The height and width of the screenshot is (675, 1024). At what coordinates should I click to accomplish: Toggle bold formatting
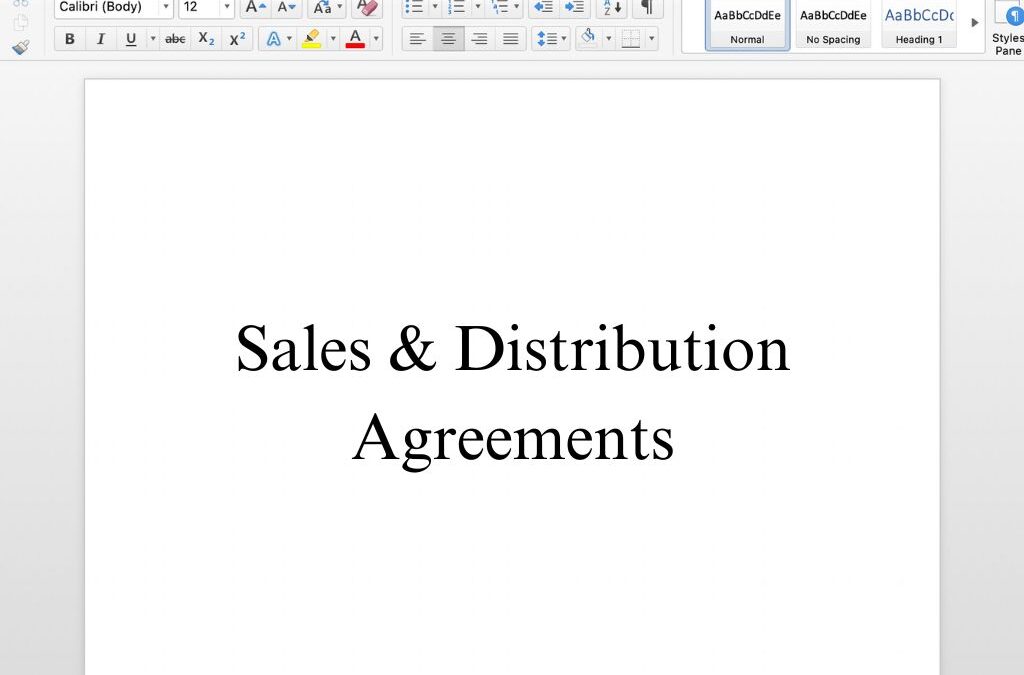(x=70, y=39)
